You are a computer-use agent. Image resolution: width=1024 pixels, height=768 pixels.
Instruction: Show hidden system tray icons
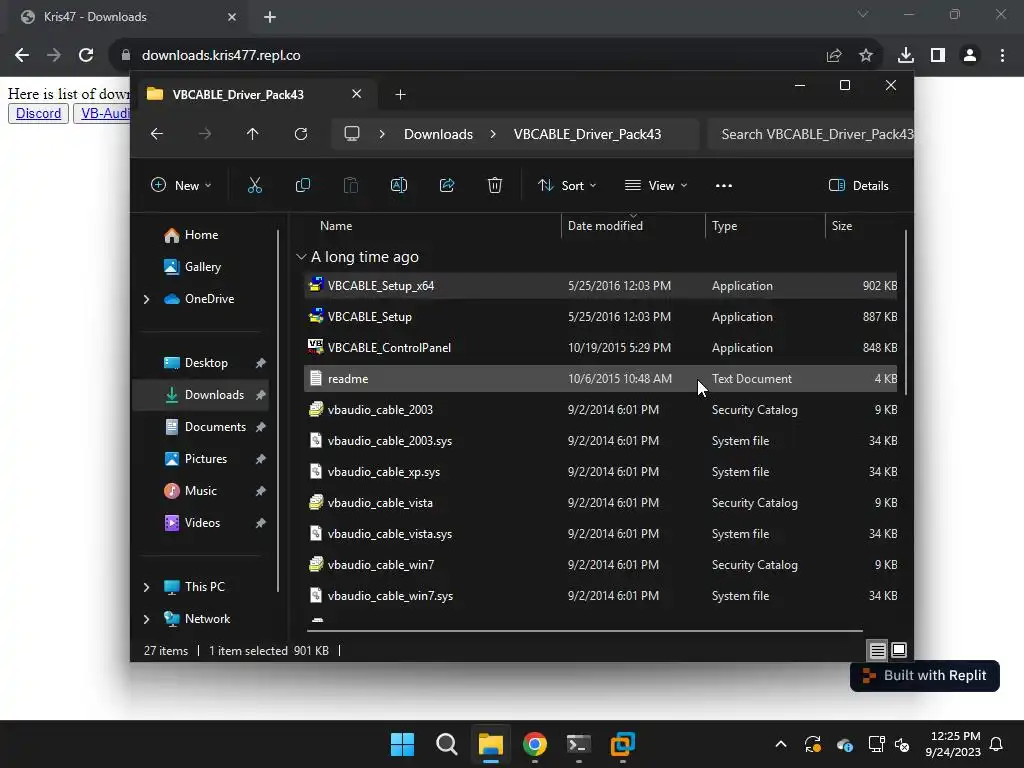tap(780, 744)
